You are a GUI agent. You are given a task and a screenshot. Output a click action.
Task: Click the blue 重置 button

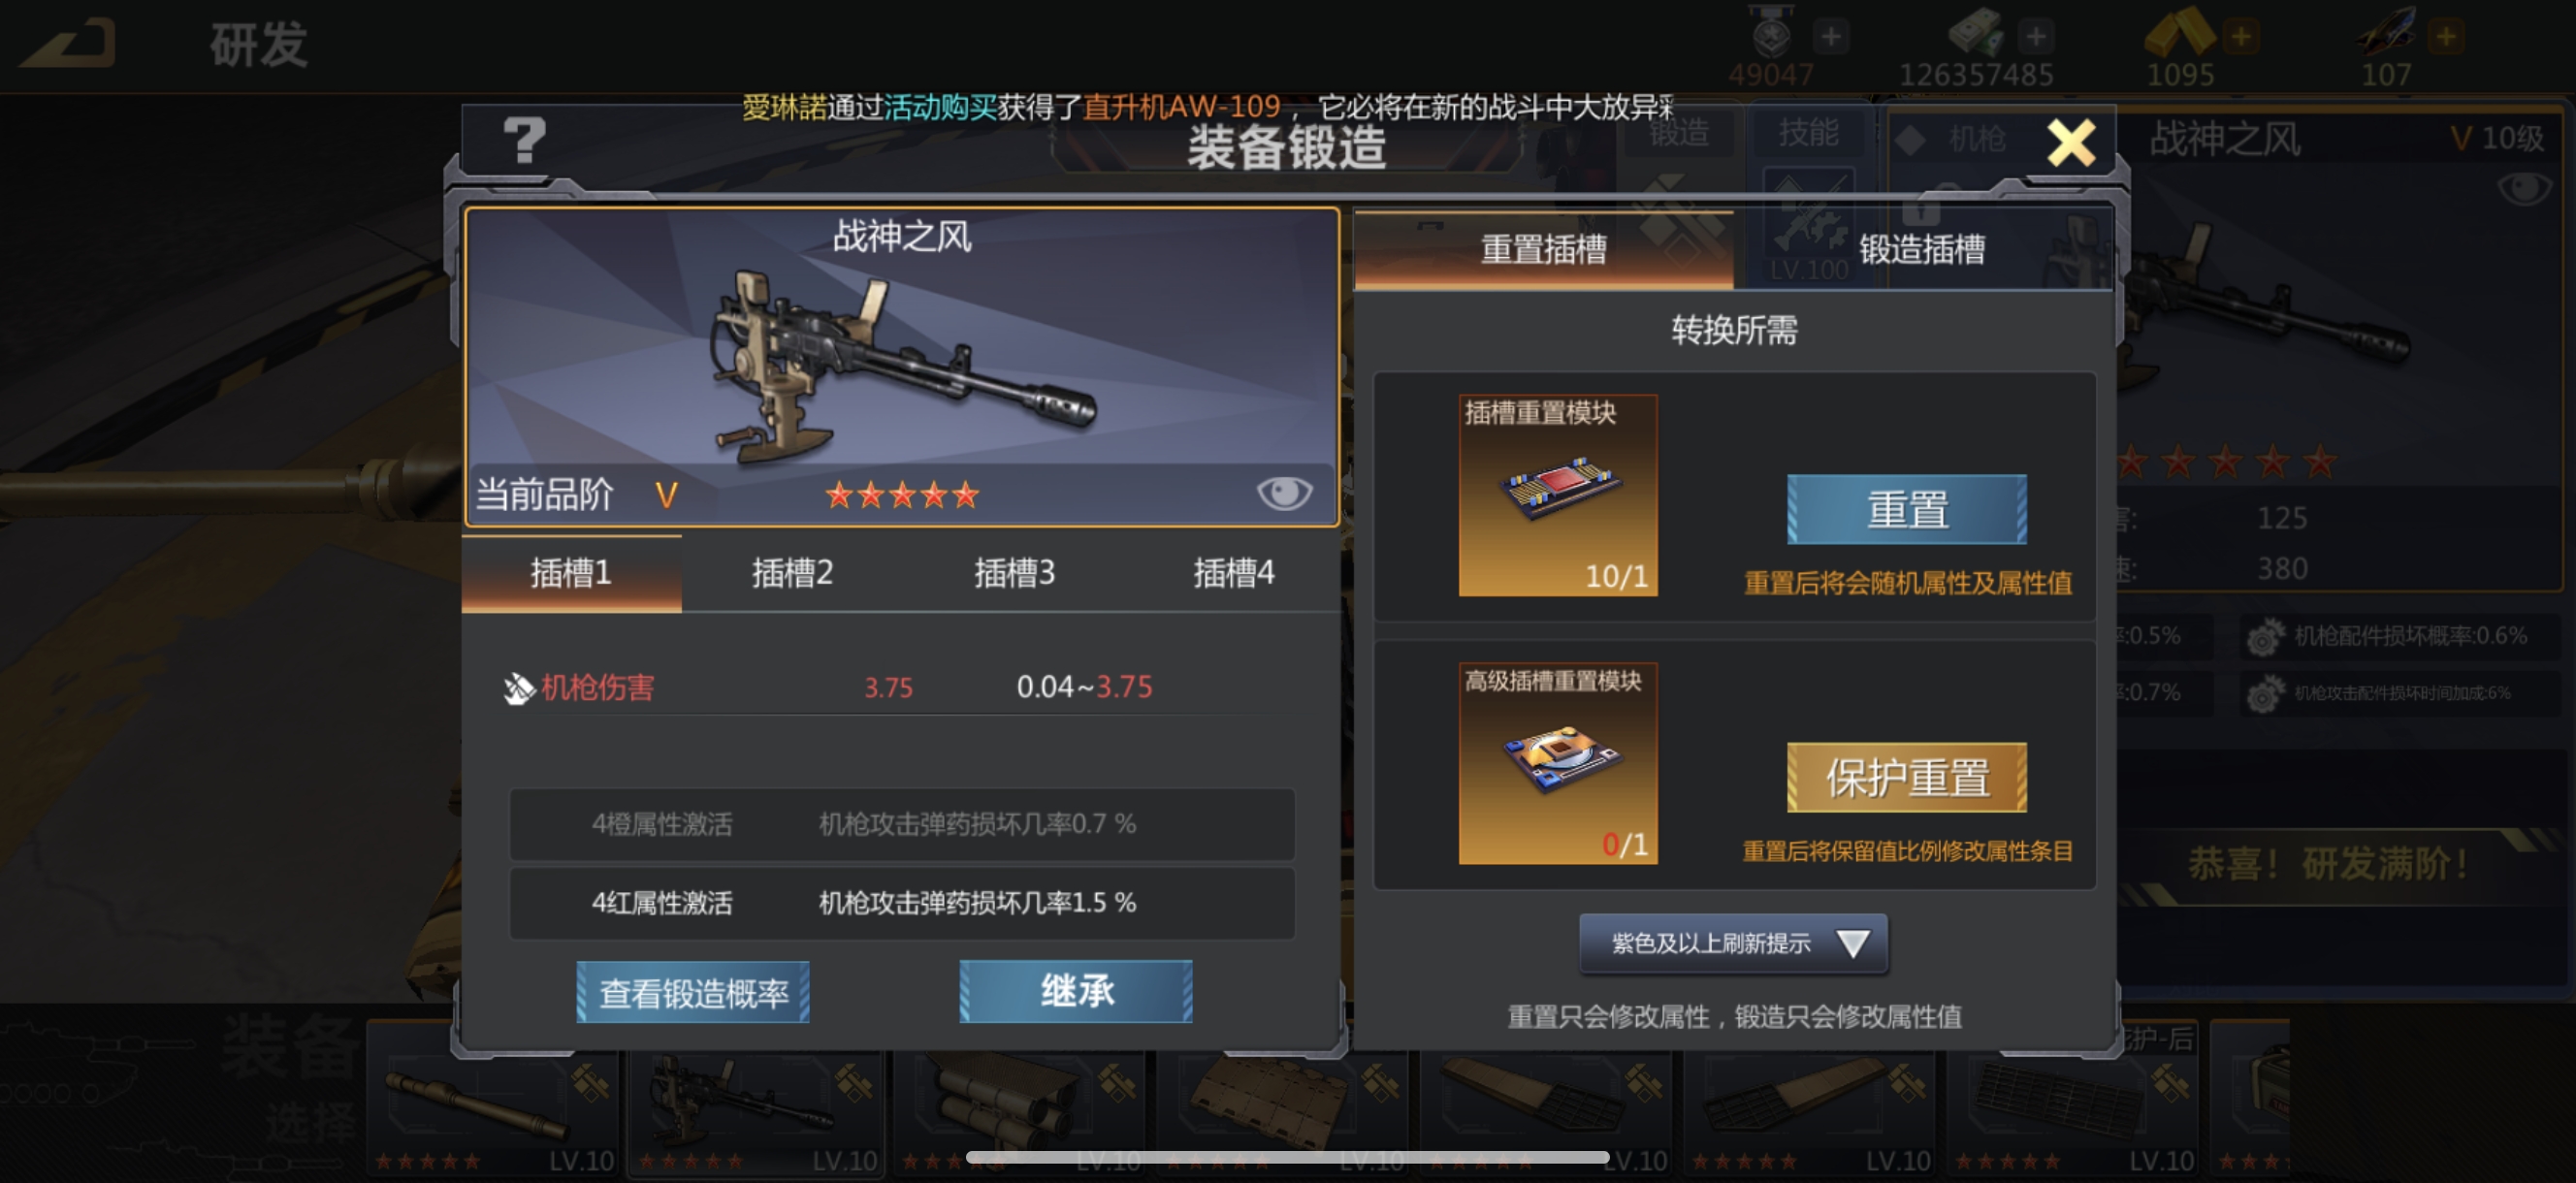(x=1907, y=510)
